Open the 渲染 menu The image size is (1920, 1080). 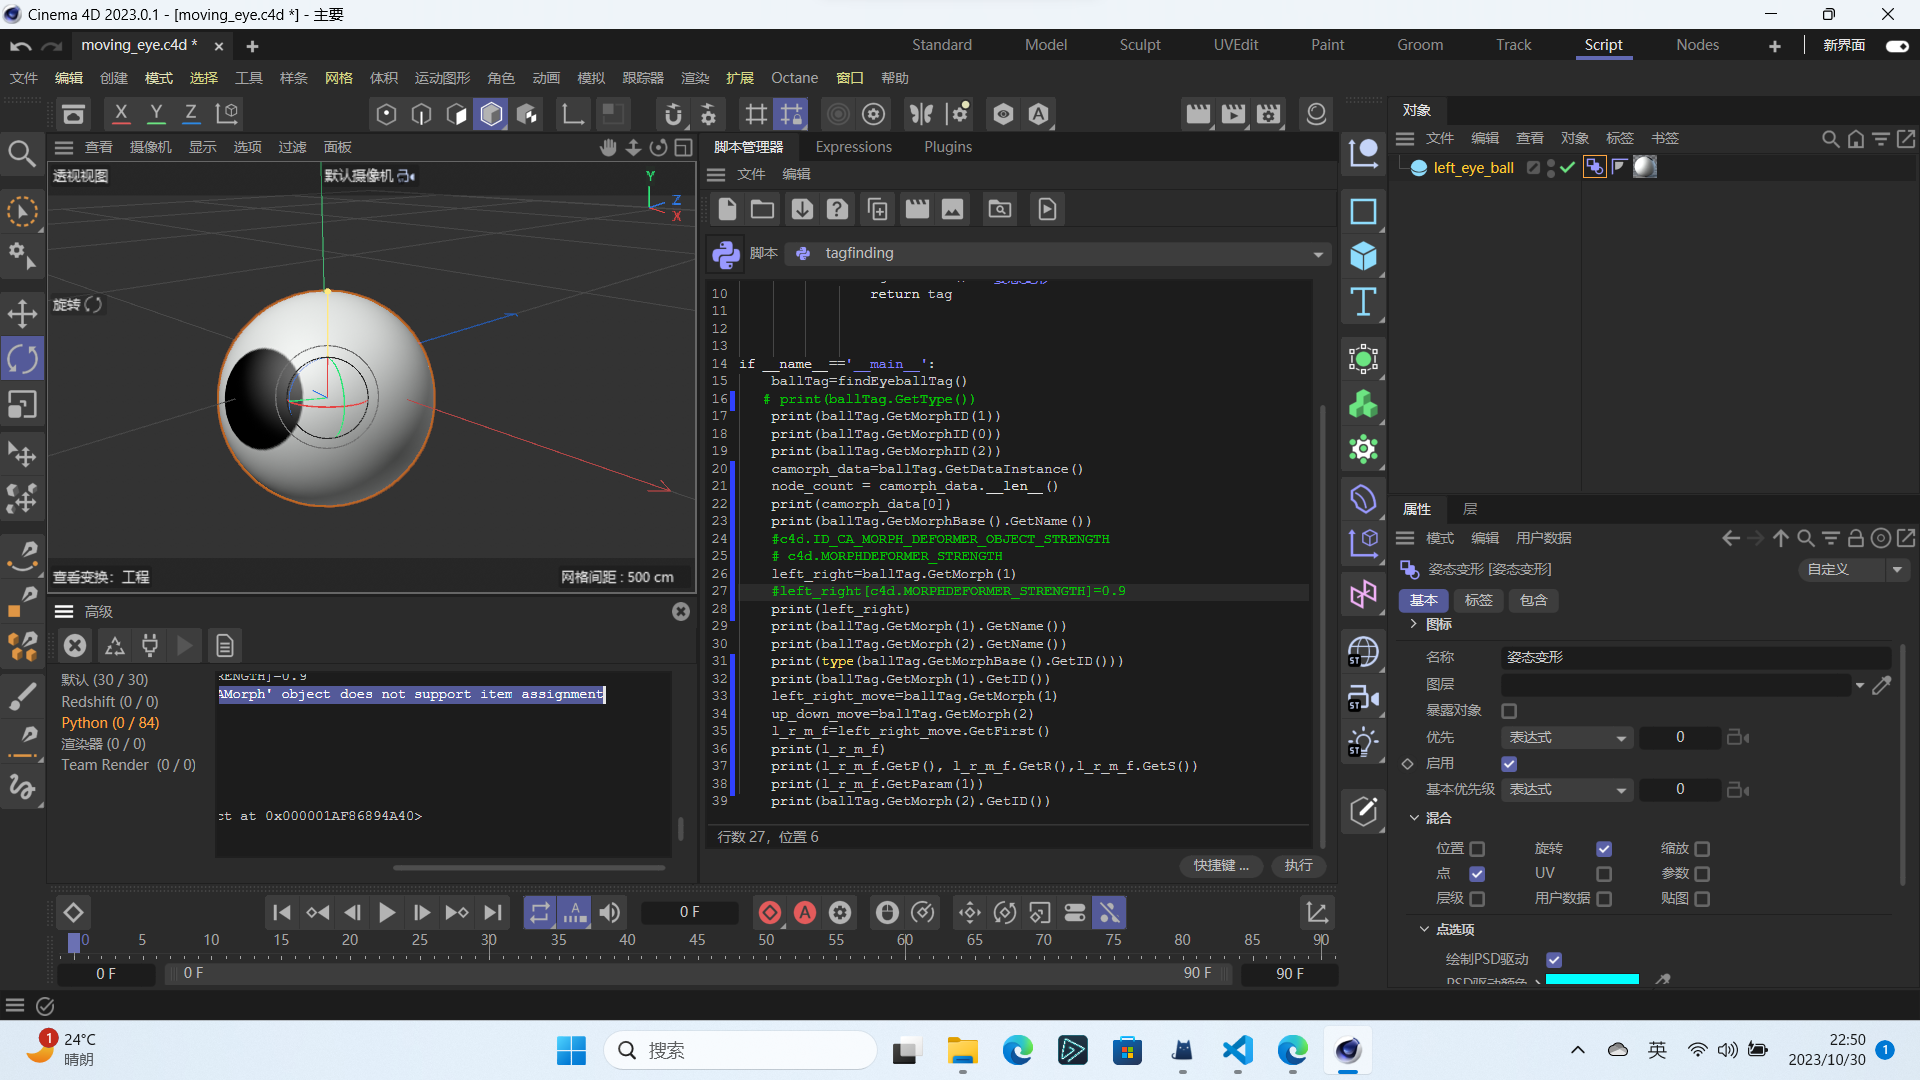[x=694, y=78]
